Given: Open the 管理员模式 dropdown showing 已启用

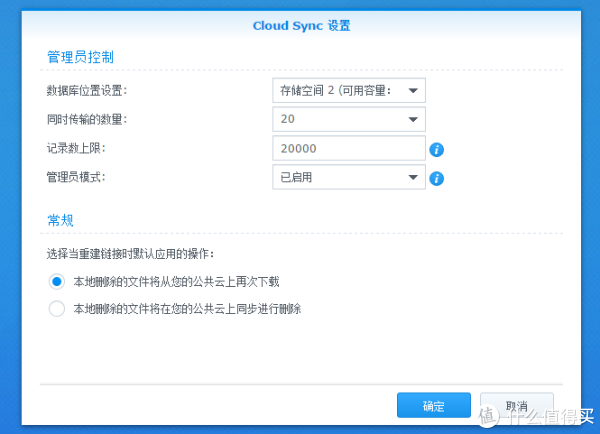Looking at the screenshot, I should coord(349,178).
